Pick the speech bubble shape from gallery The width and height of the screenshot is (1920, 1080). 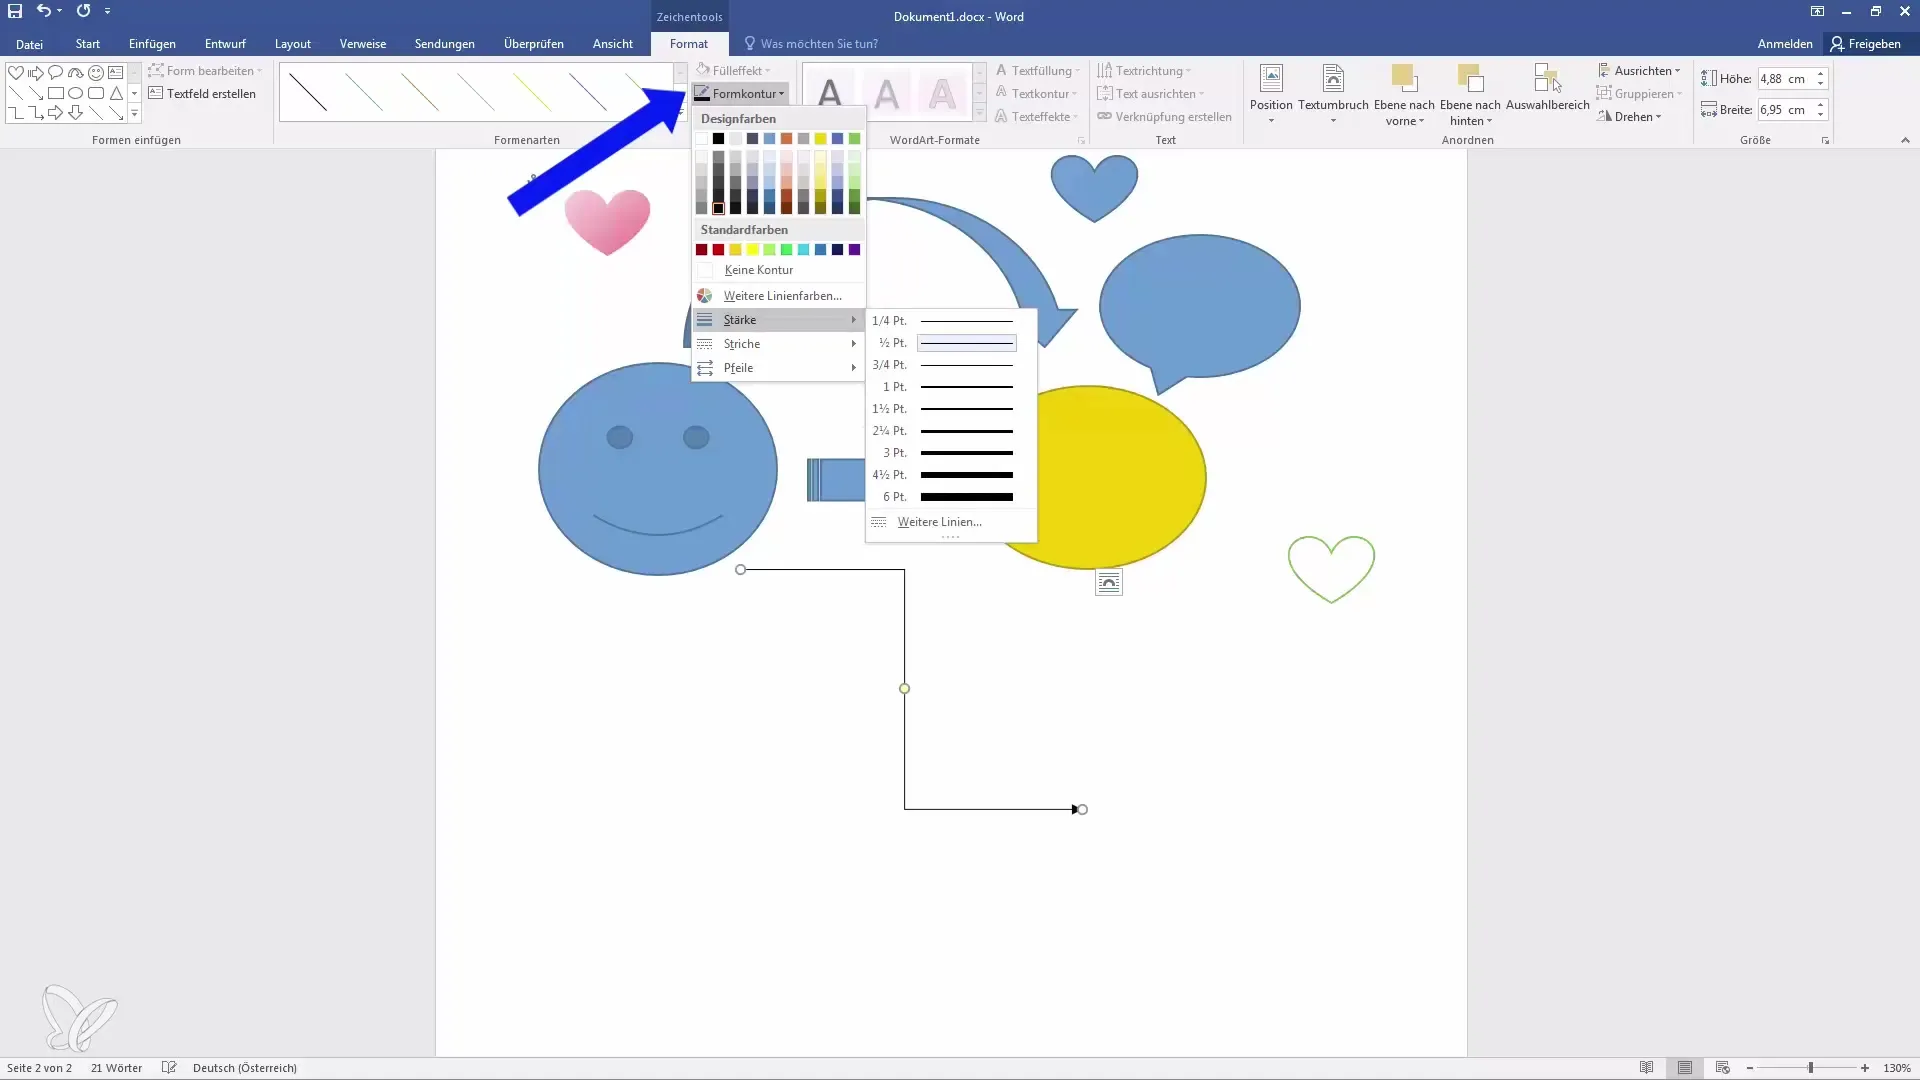tap(56, 72)
